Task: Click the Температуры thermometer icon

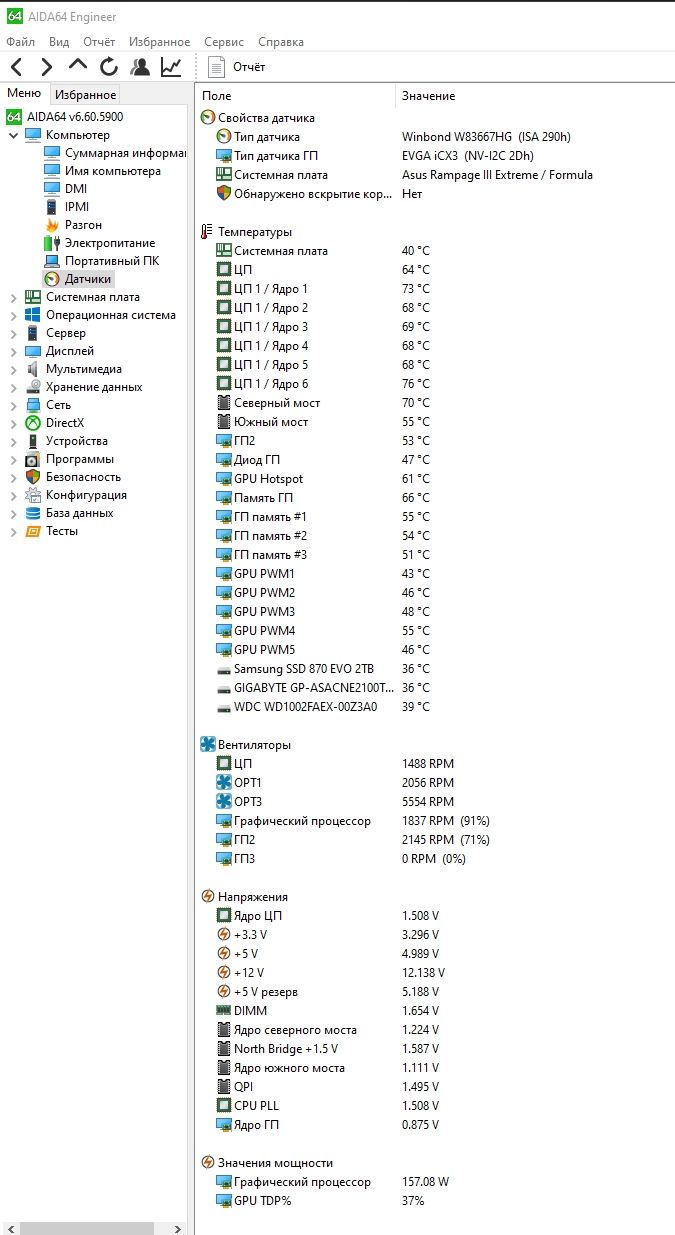Action: point(207,232)
